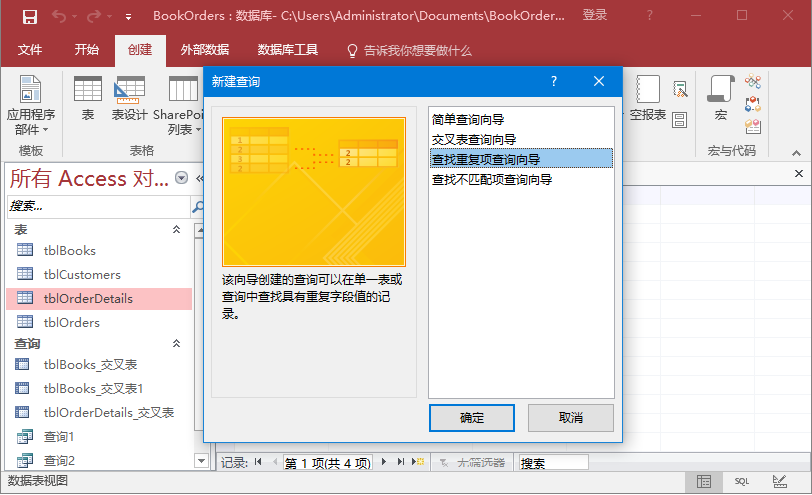
Task: Click the Macro icon in ribbon
Action: pyautogui.click(x=719, y=99)
